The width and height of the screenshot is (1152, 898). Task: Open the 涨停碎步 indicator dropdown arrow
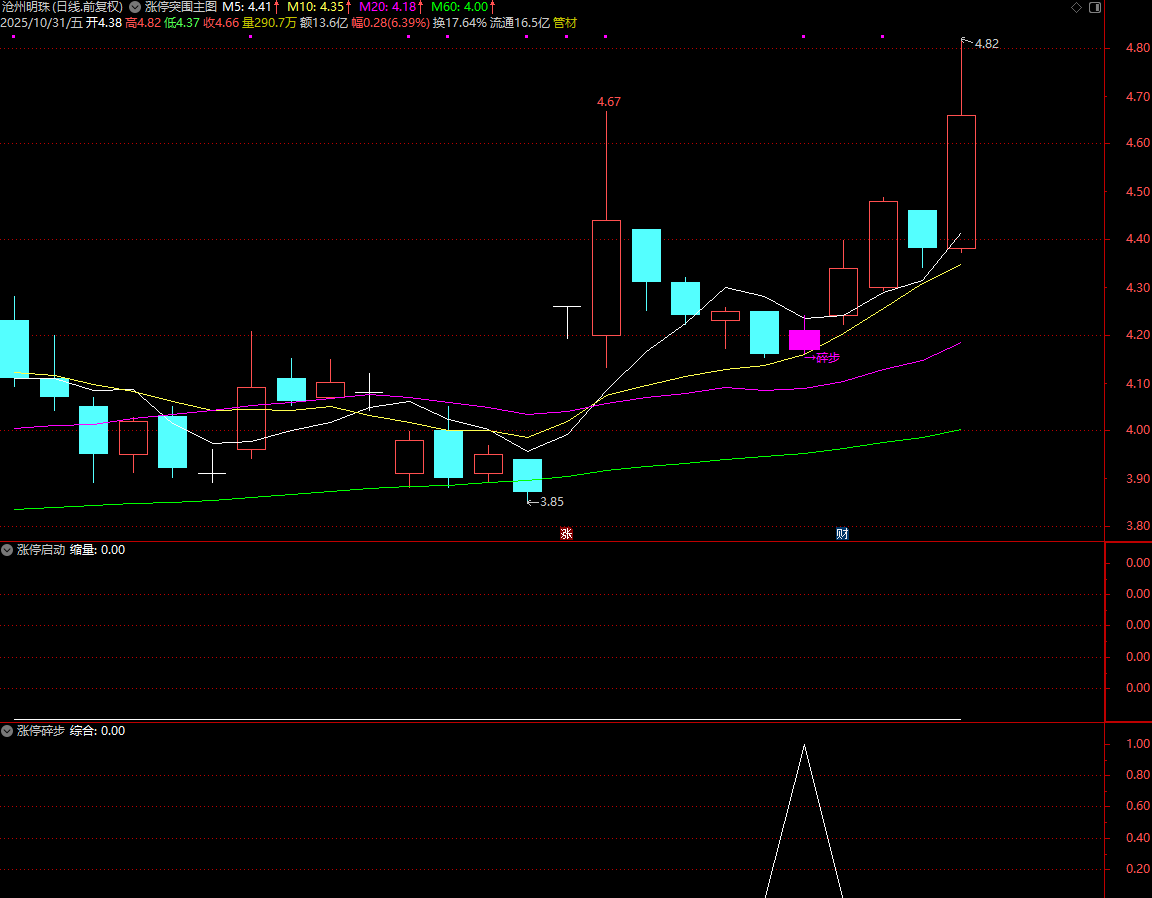pyautogui.click(x=8, y=731)
